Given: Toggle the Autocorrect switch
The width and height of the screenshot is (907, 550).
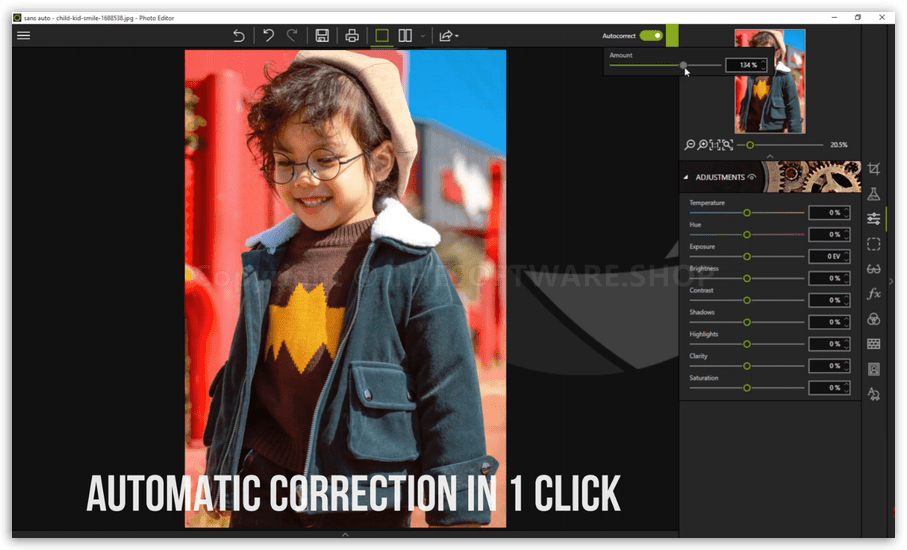Looking at the screenshot, I should click(651, 35).
